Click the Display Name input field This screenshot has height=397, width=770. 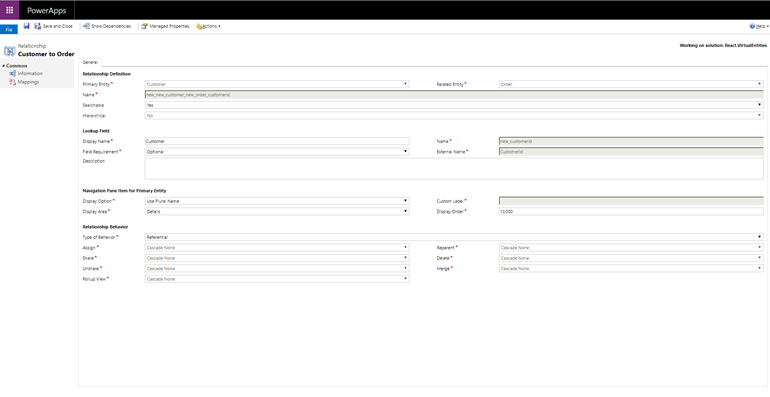277,142
